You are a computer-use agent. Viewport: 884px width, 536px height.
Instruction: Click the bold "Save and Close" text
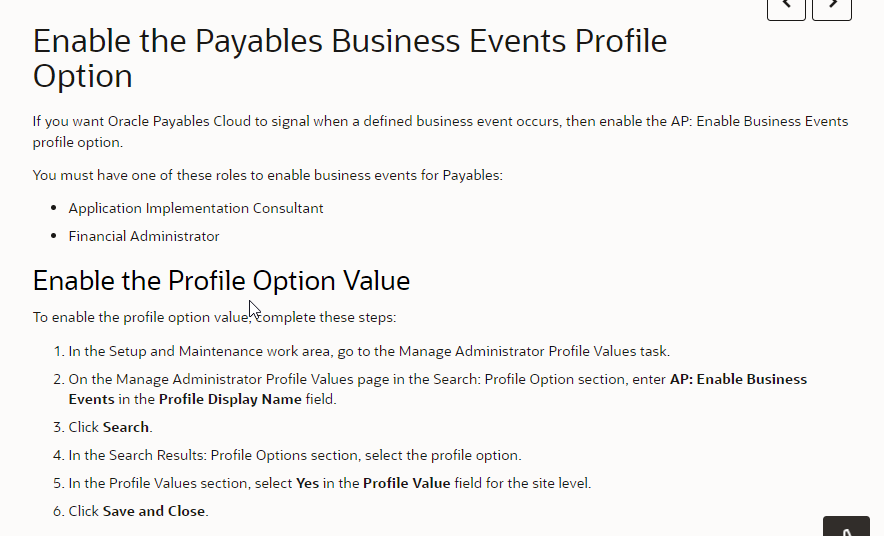[x=154, y=511]
